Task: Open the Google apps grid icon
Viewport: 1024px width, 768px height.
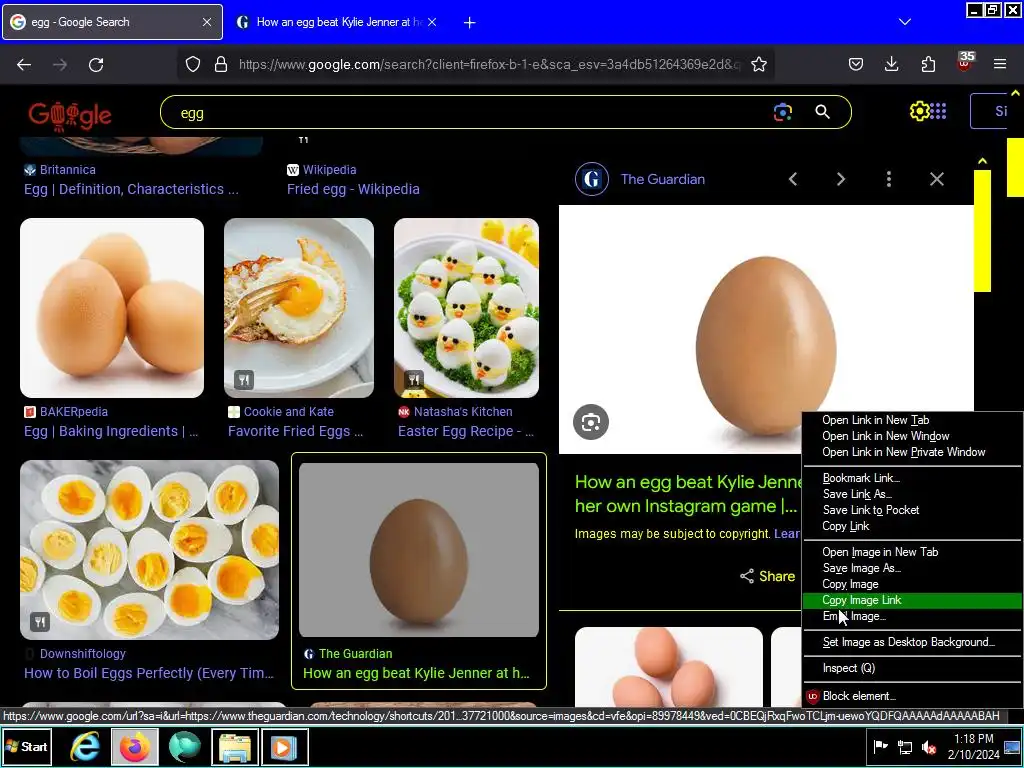Action: 938,111
